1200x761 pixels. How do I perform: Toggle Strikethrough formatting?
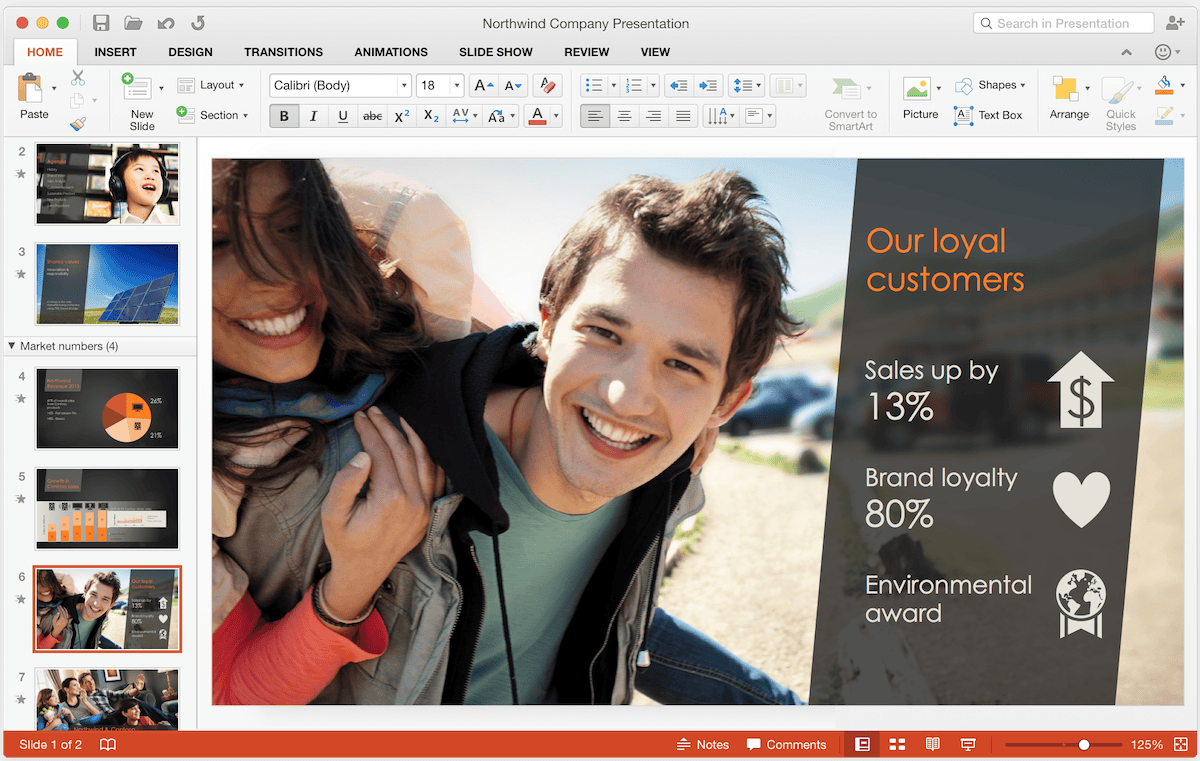[372, 116]
